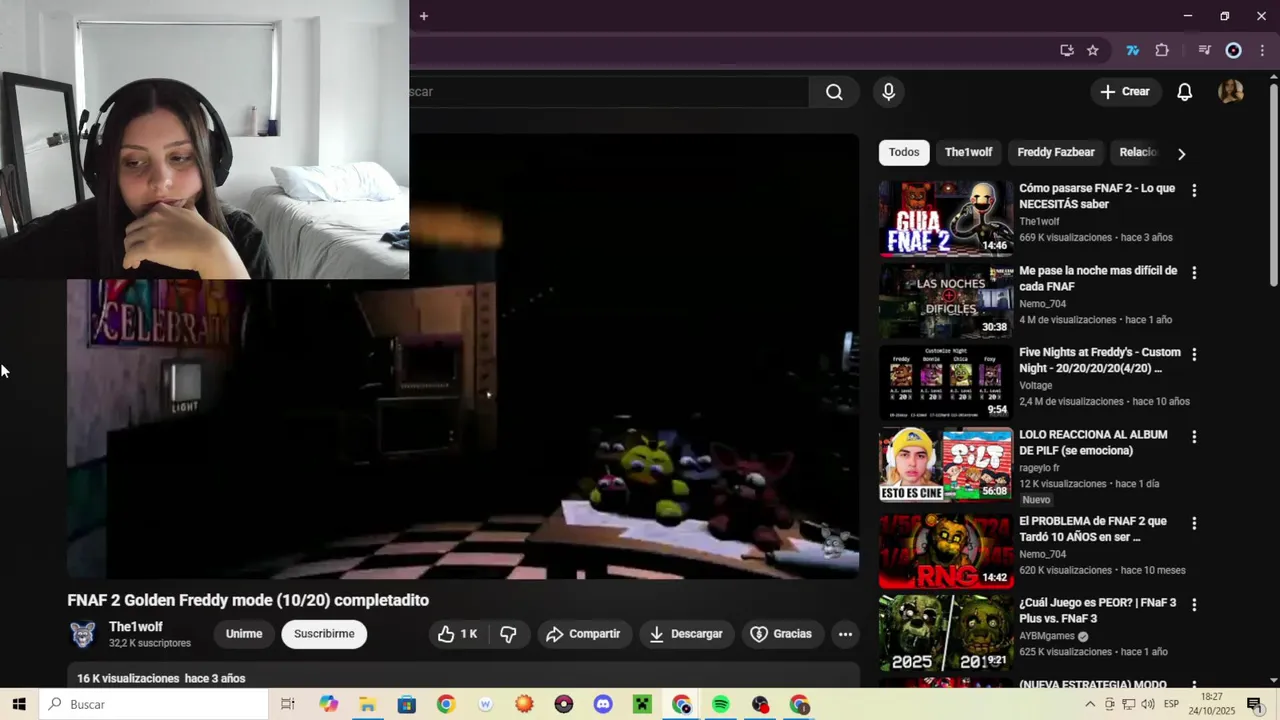The width and height of the screenshot is (1280, 720).
Task: Open the Chrome extensions puzzle icon
Action: coord(1162,50)
